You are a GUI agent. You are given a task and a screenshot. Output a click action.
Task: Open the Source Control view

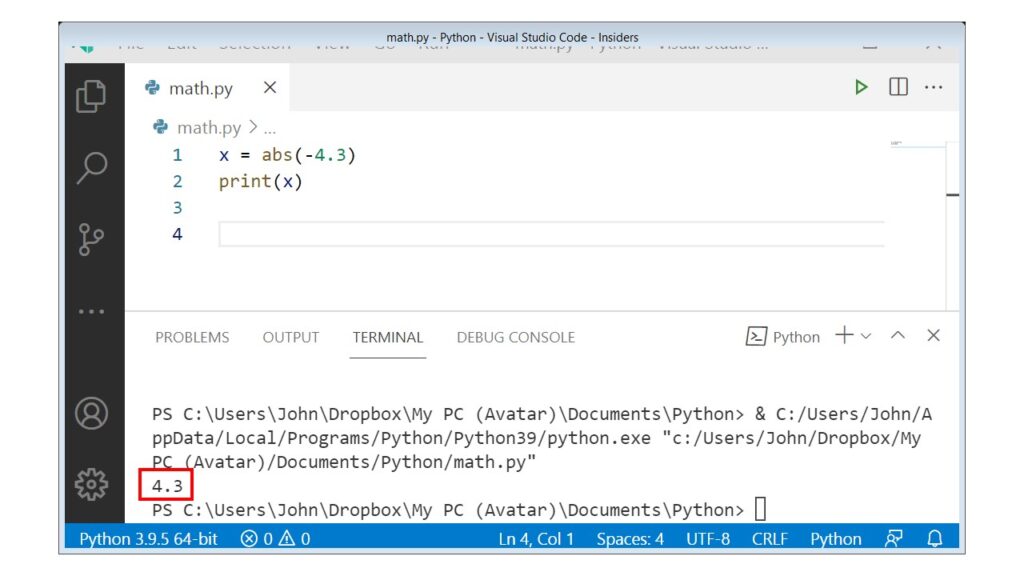coord(91,239)
